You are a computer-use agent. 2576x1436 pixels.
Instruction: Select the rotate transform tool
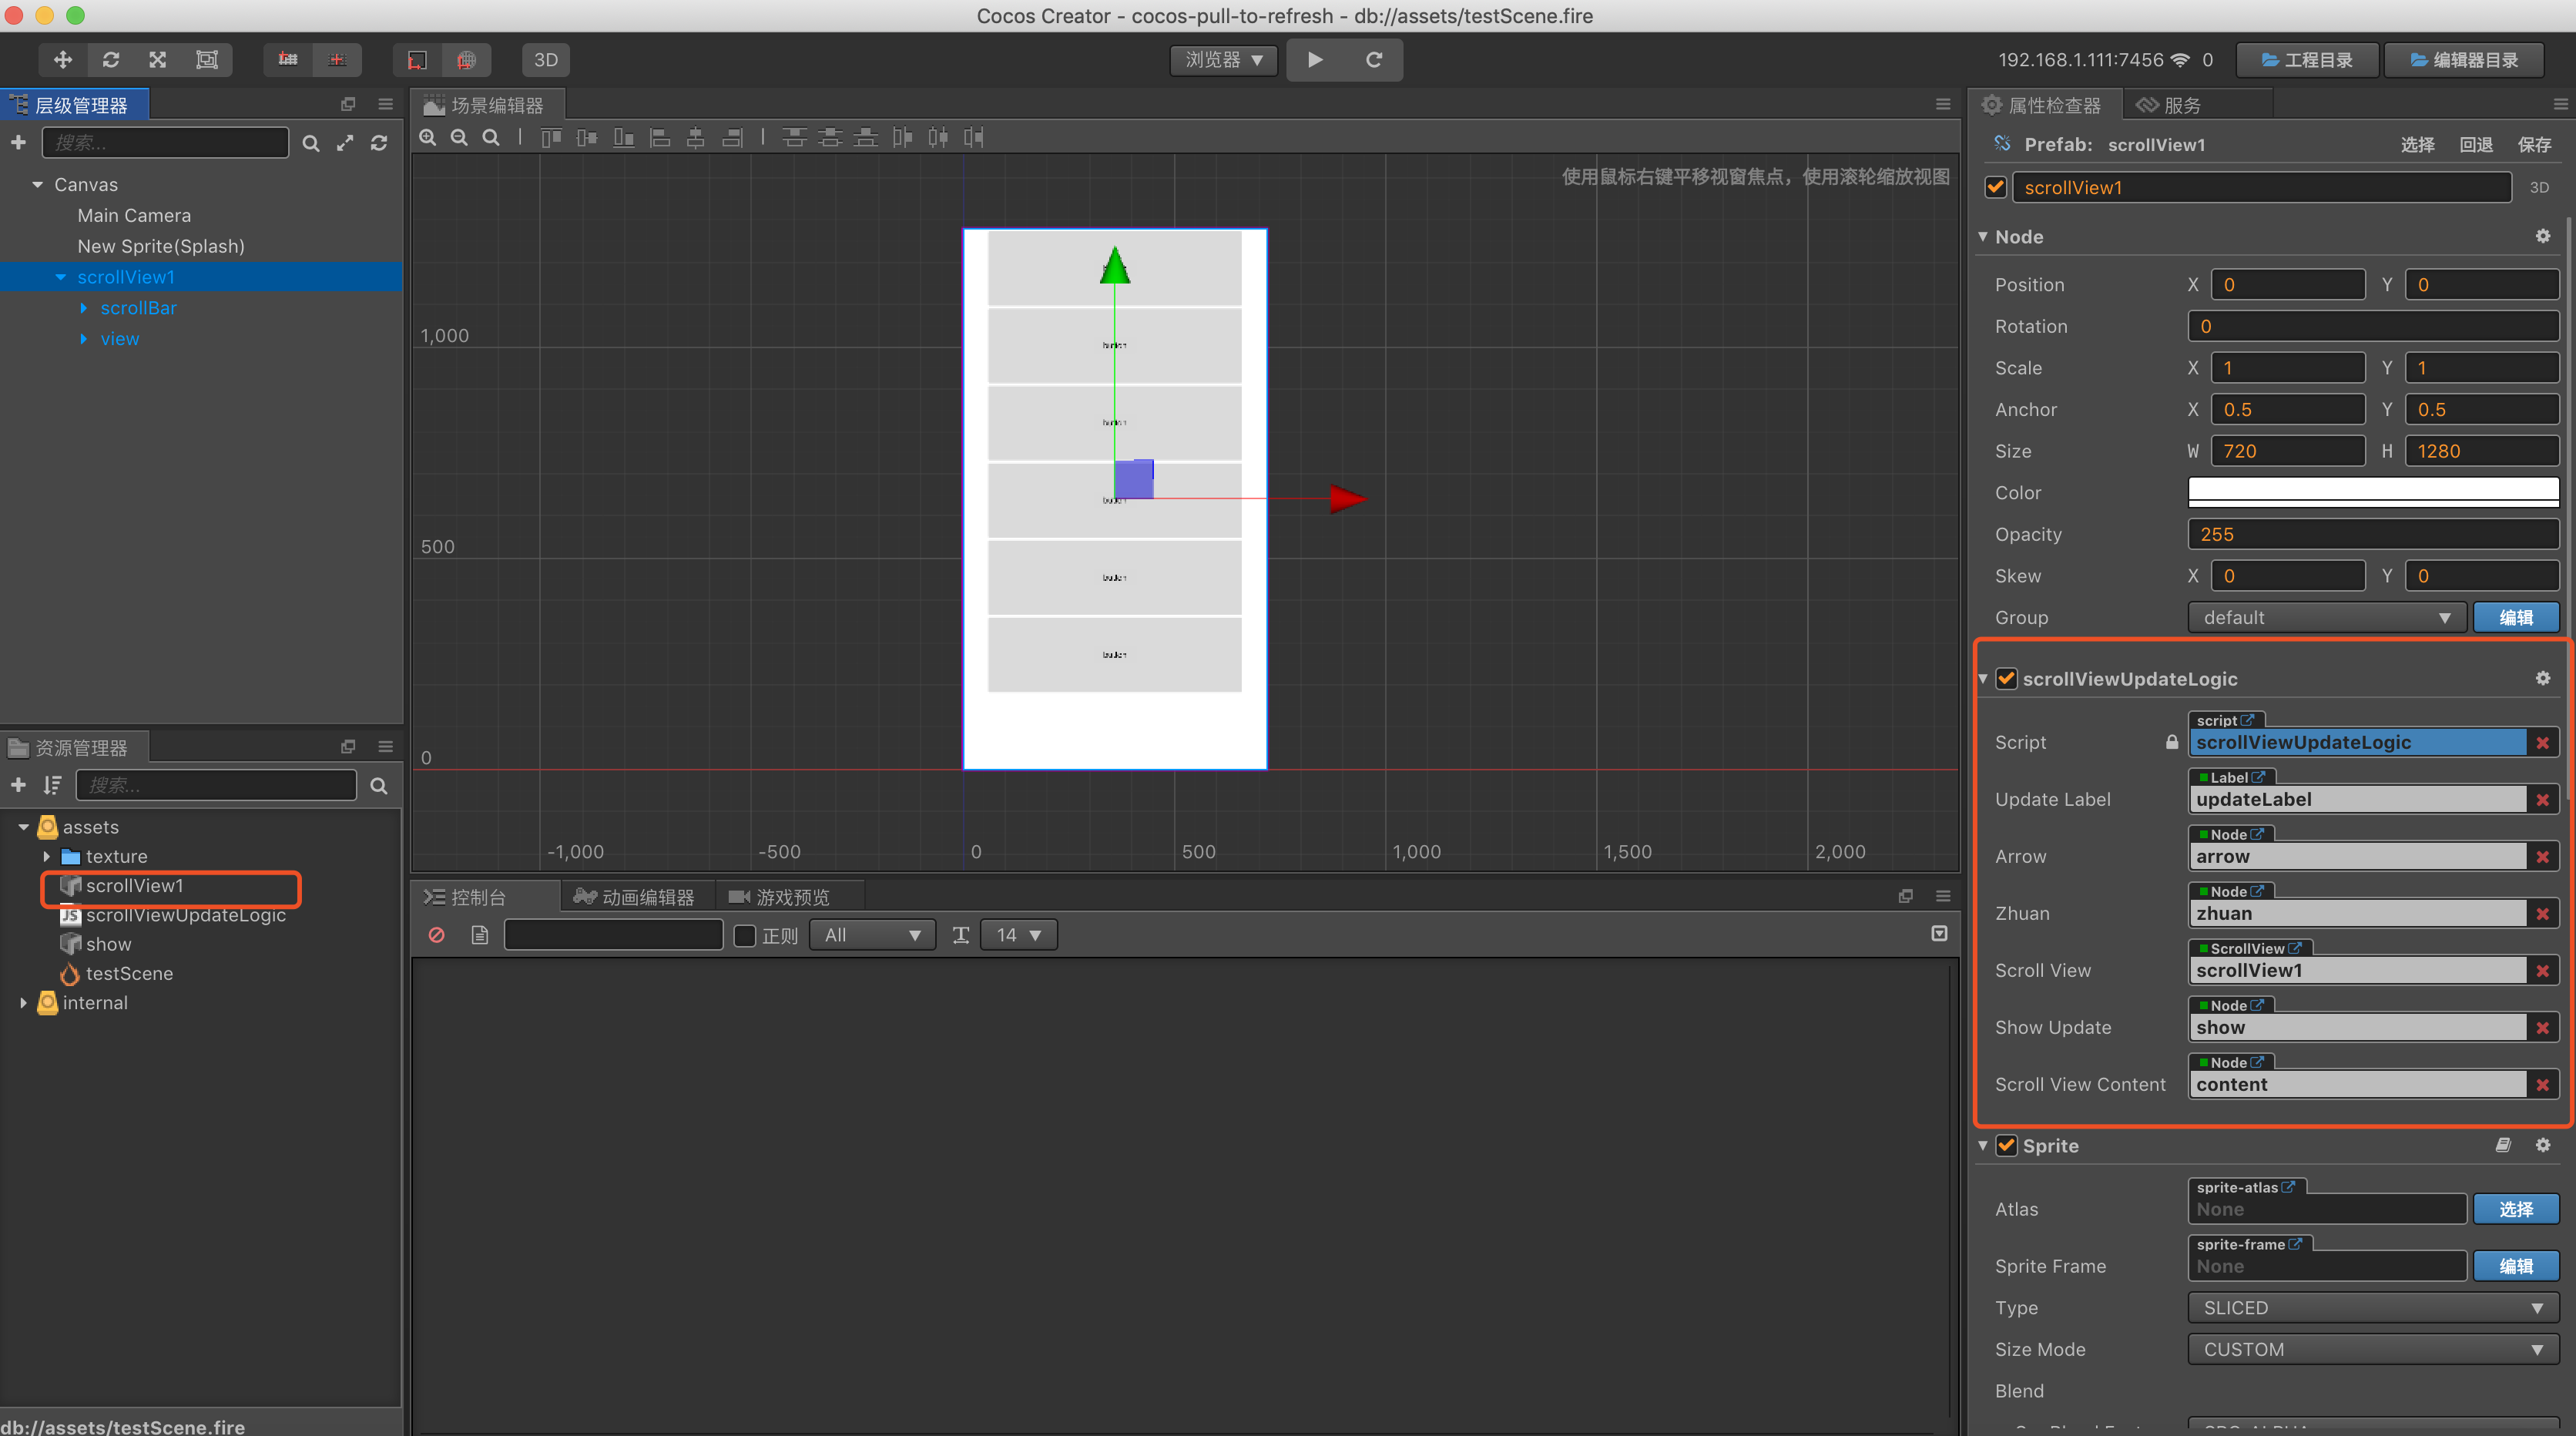[x=110, y=60]
